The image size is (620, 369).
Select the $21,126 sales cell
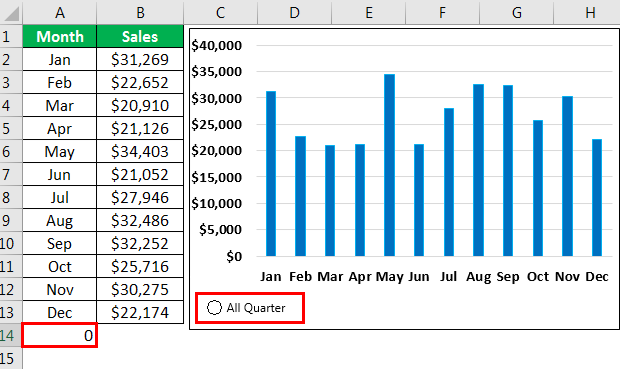(x=140, y=128)
